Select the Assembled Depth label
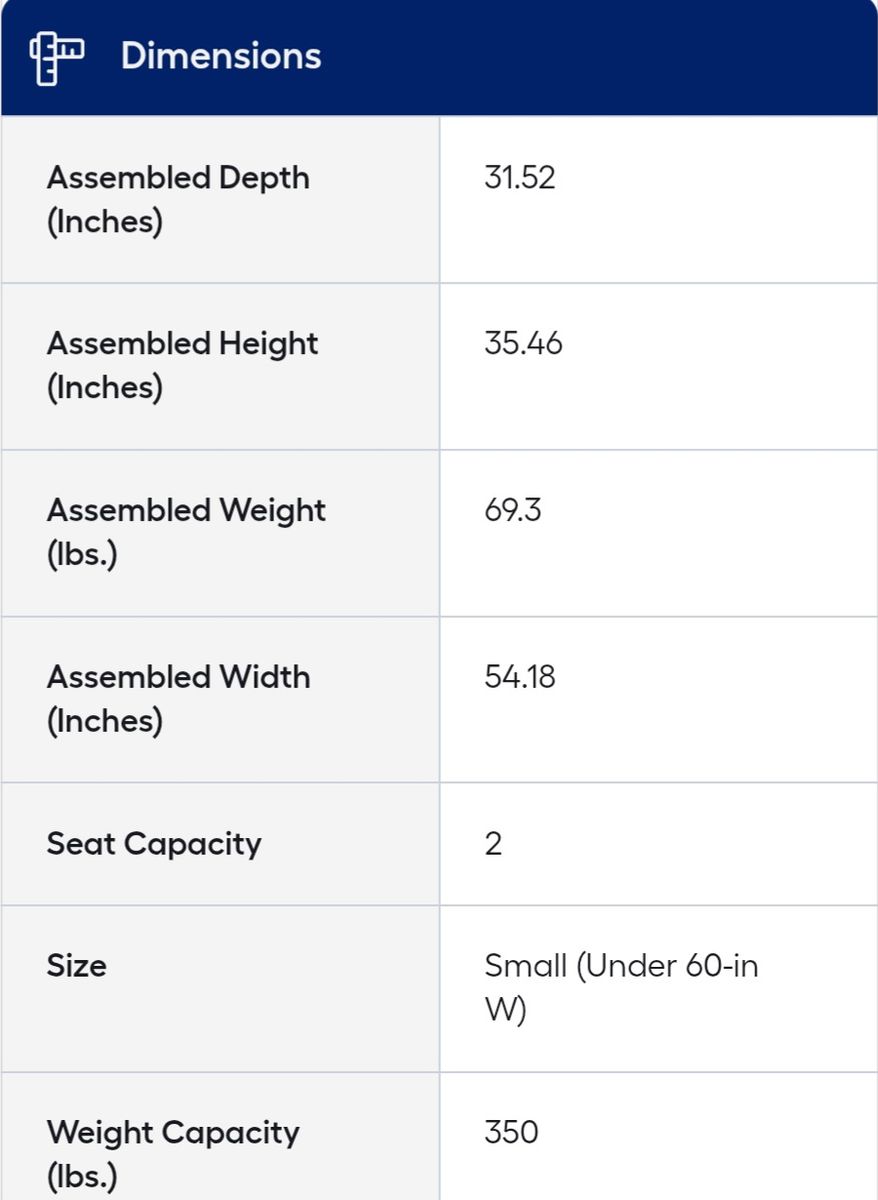The image size is (878, 1200). click(178, 179)
